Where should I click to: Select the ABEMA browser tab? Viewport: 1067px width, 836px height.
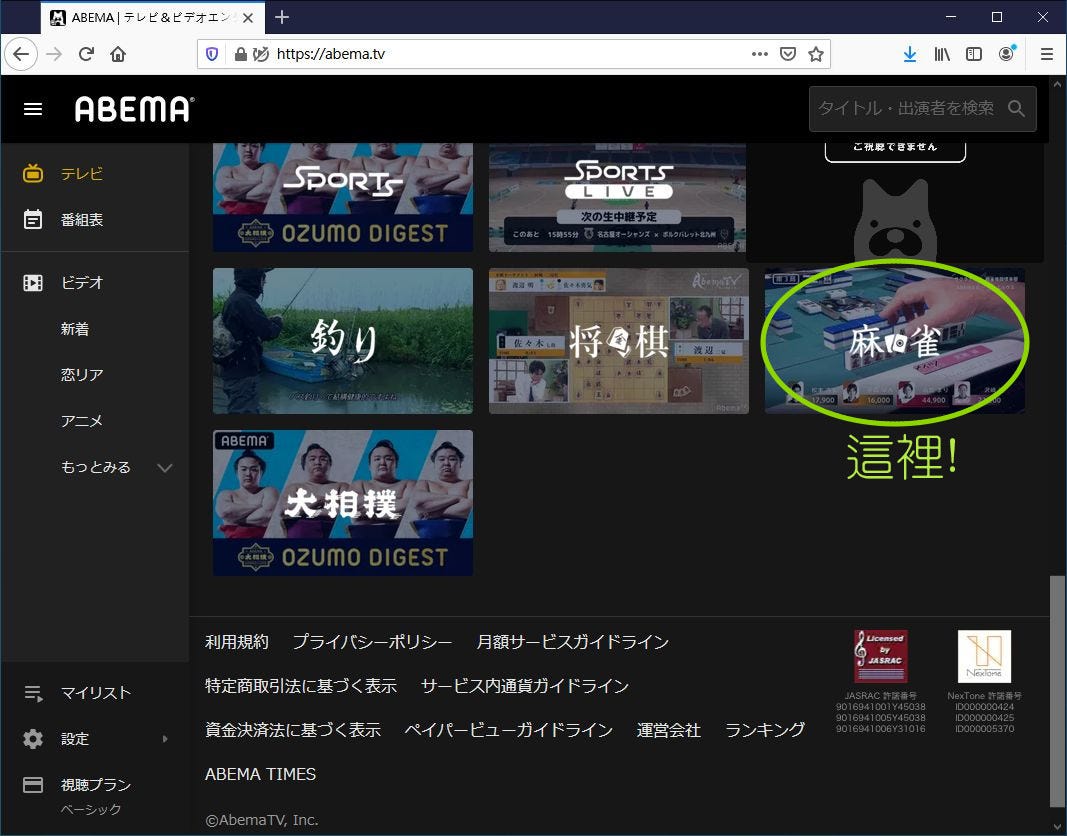click(x=152, y=18)
